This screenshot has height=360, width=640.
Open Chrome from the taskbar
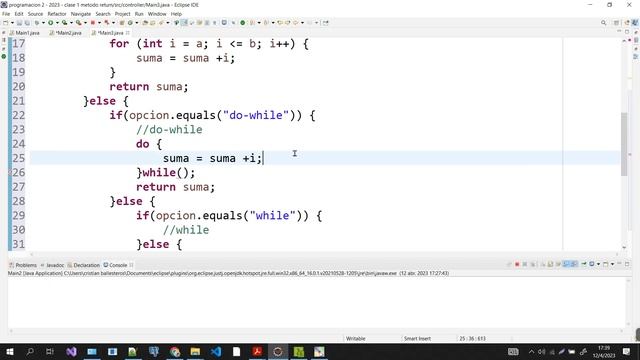pyautogui.click(x=175, y=351)
